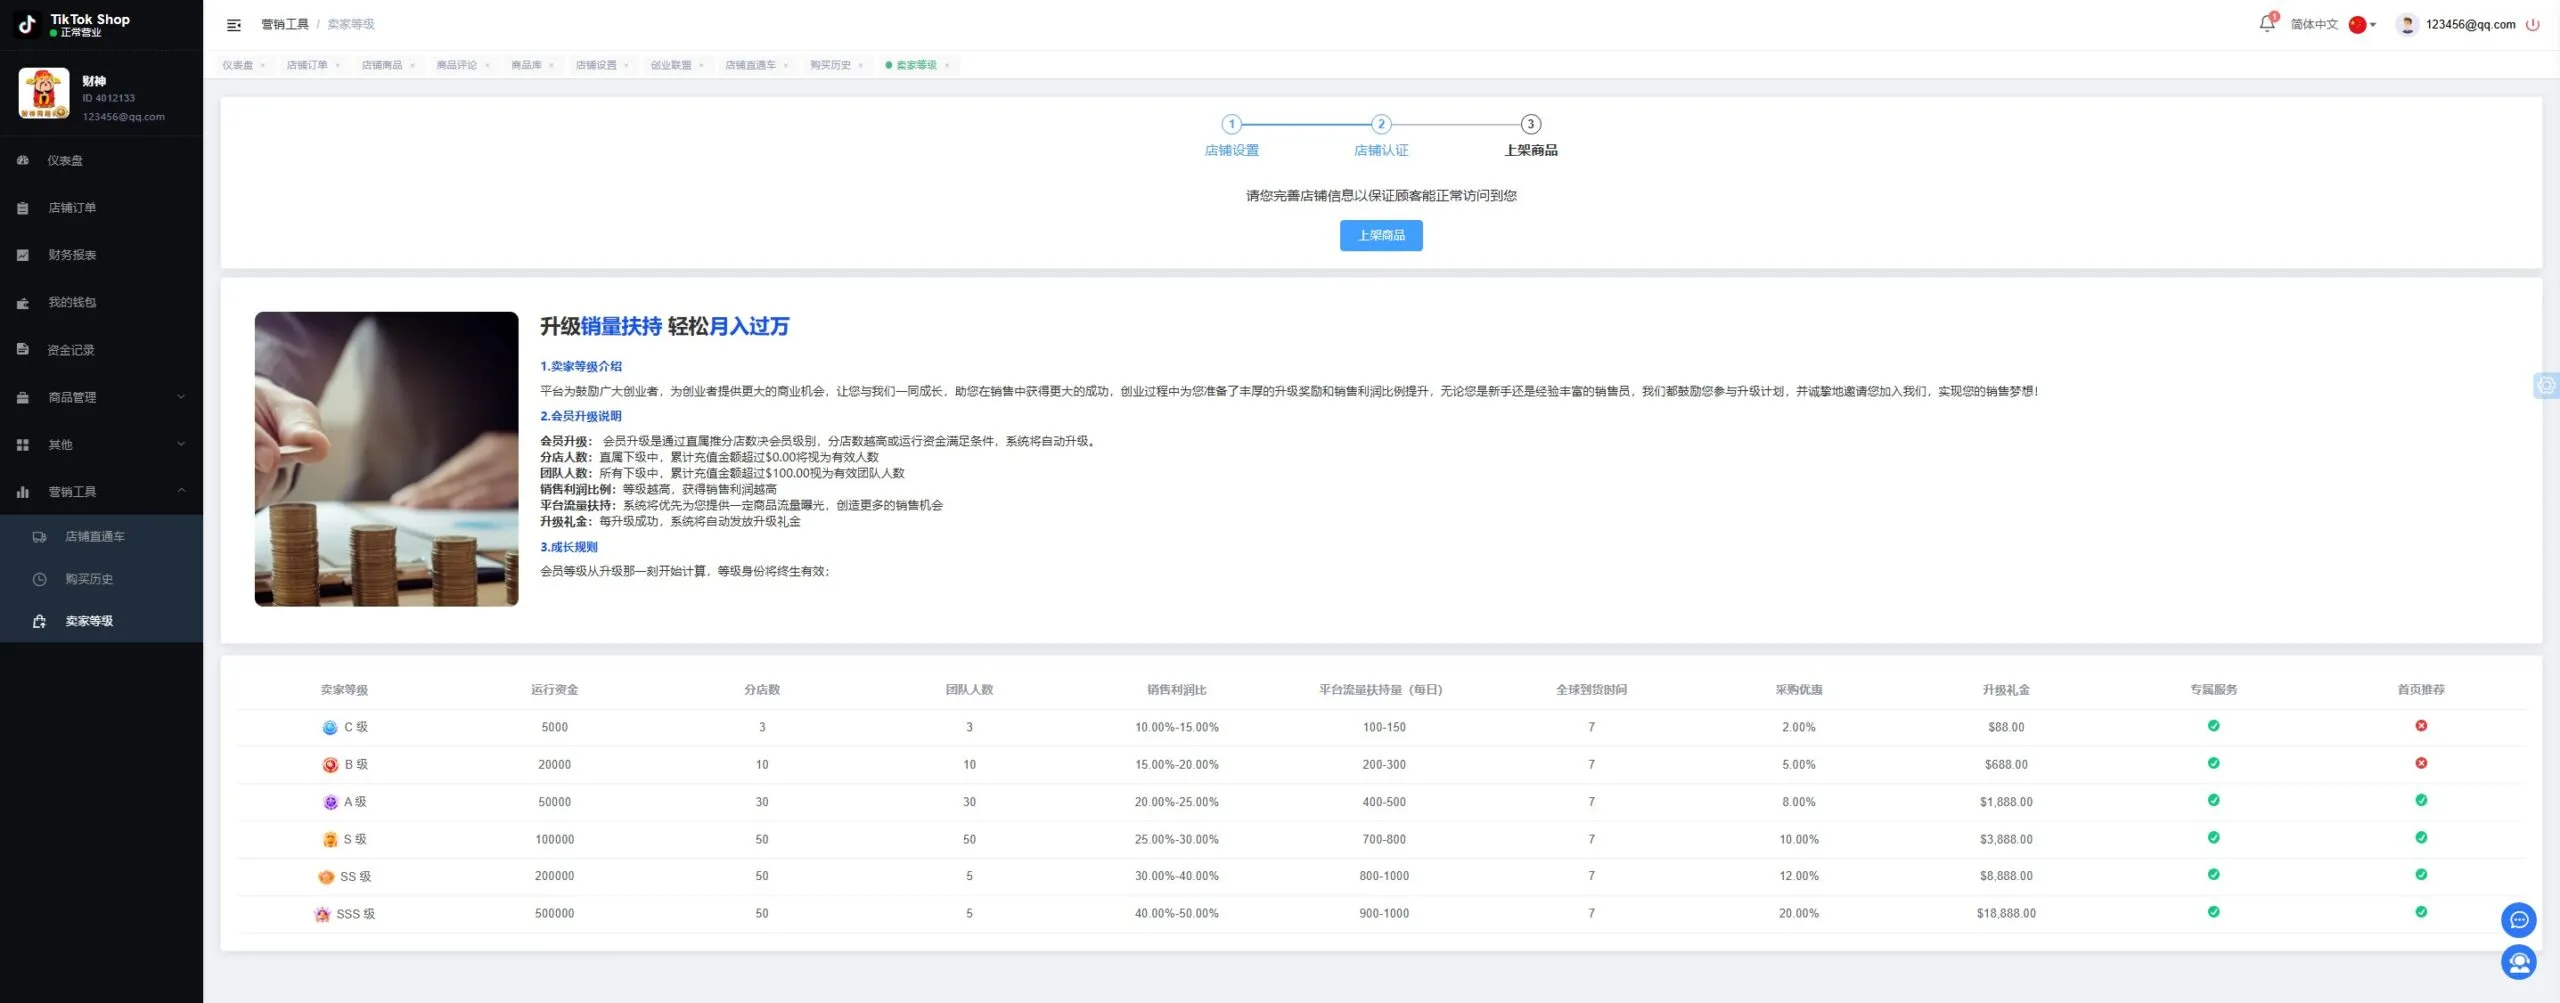Open the 简体中文 language dropdown

[x=2333, y=24]
